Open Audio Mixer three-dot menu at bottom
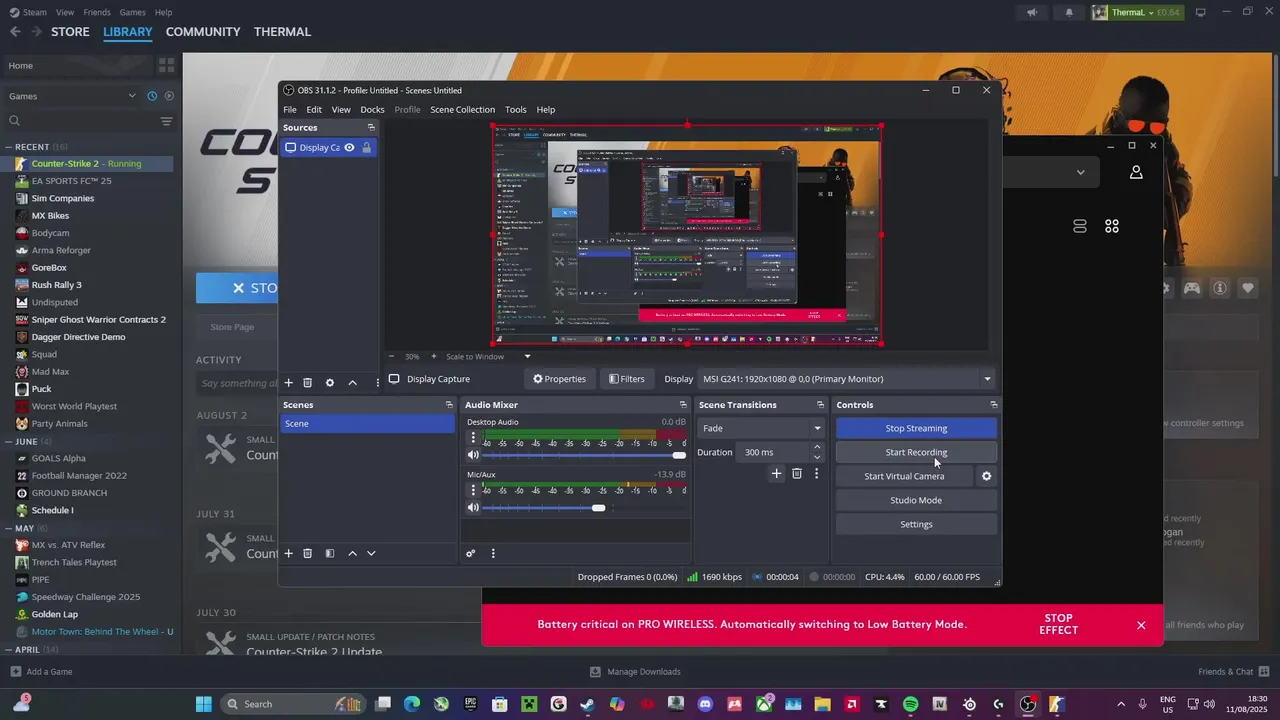The height and width of the screenshot is (720, 1280). (493, 553)
